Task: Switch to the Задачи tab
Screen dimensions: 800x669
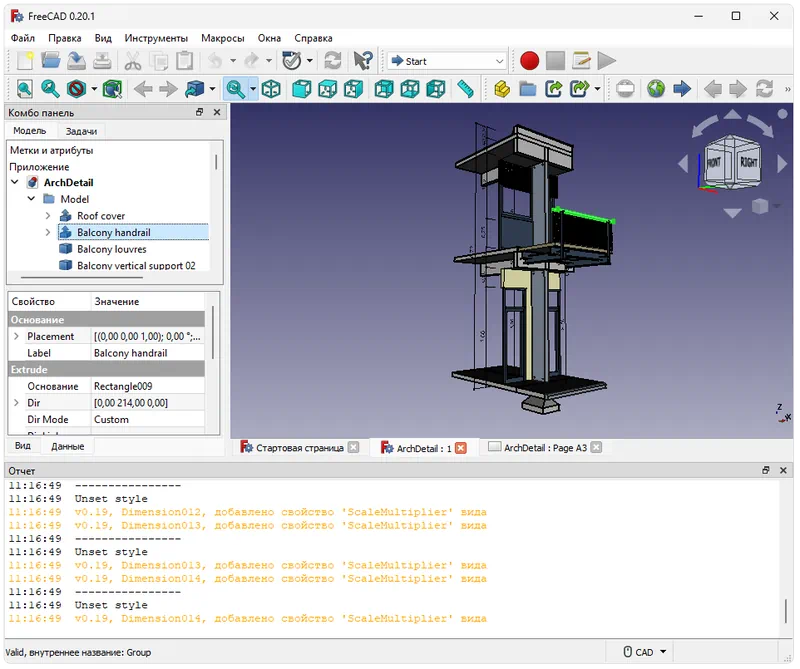Action: [x=81, y=131]
